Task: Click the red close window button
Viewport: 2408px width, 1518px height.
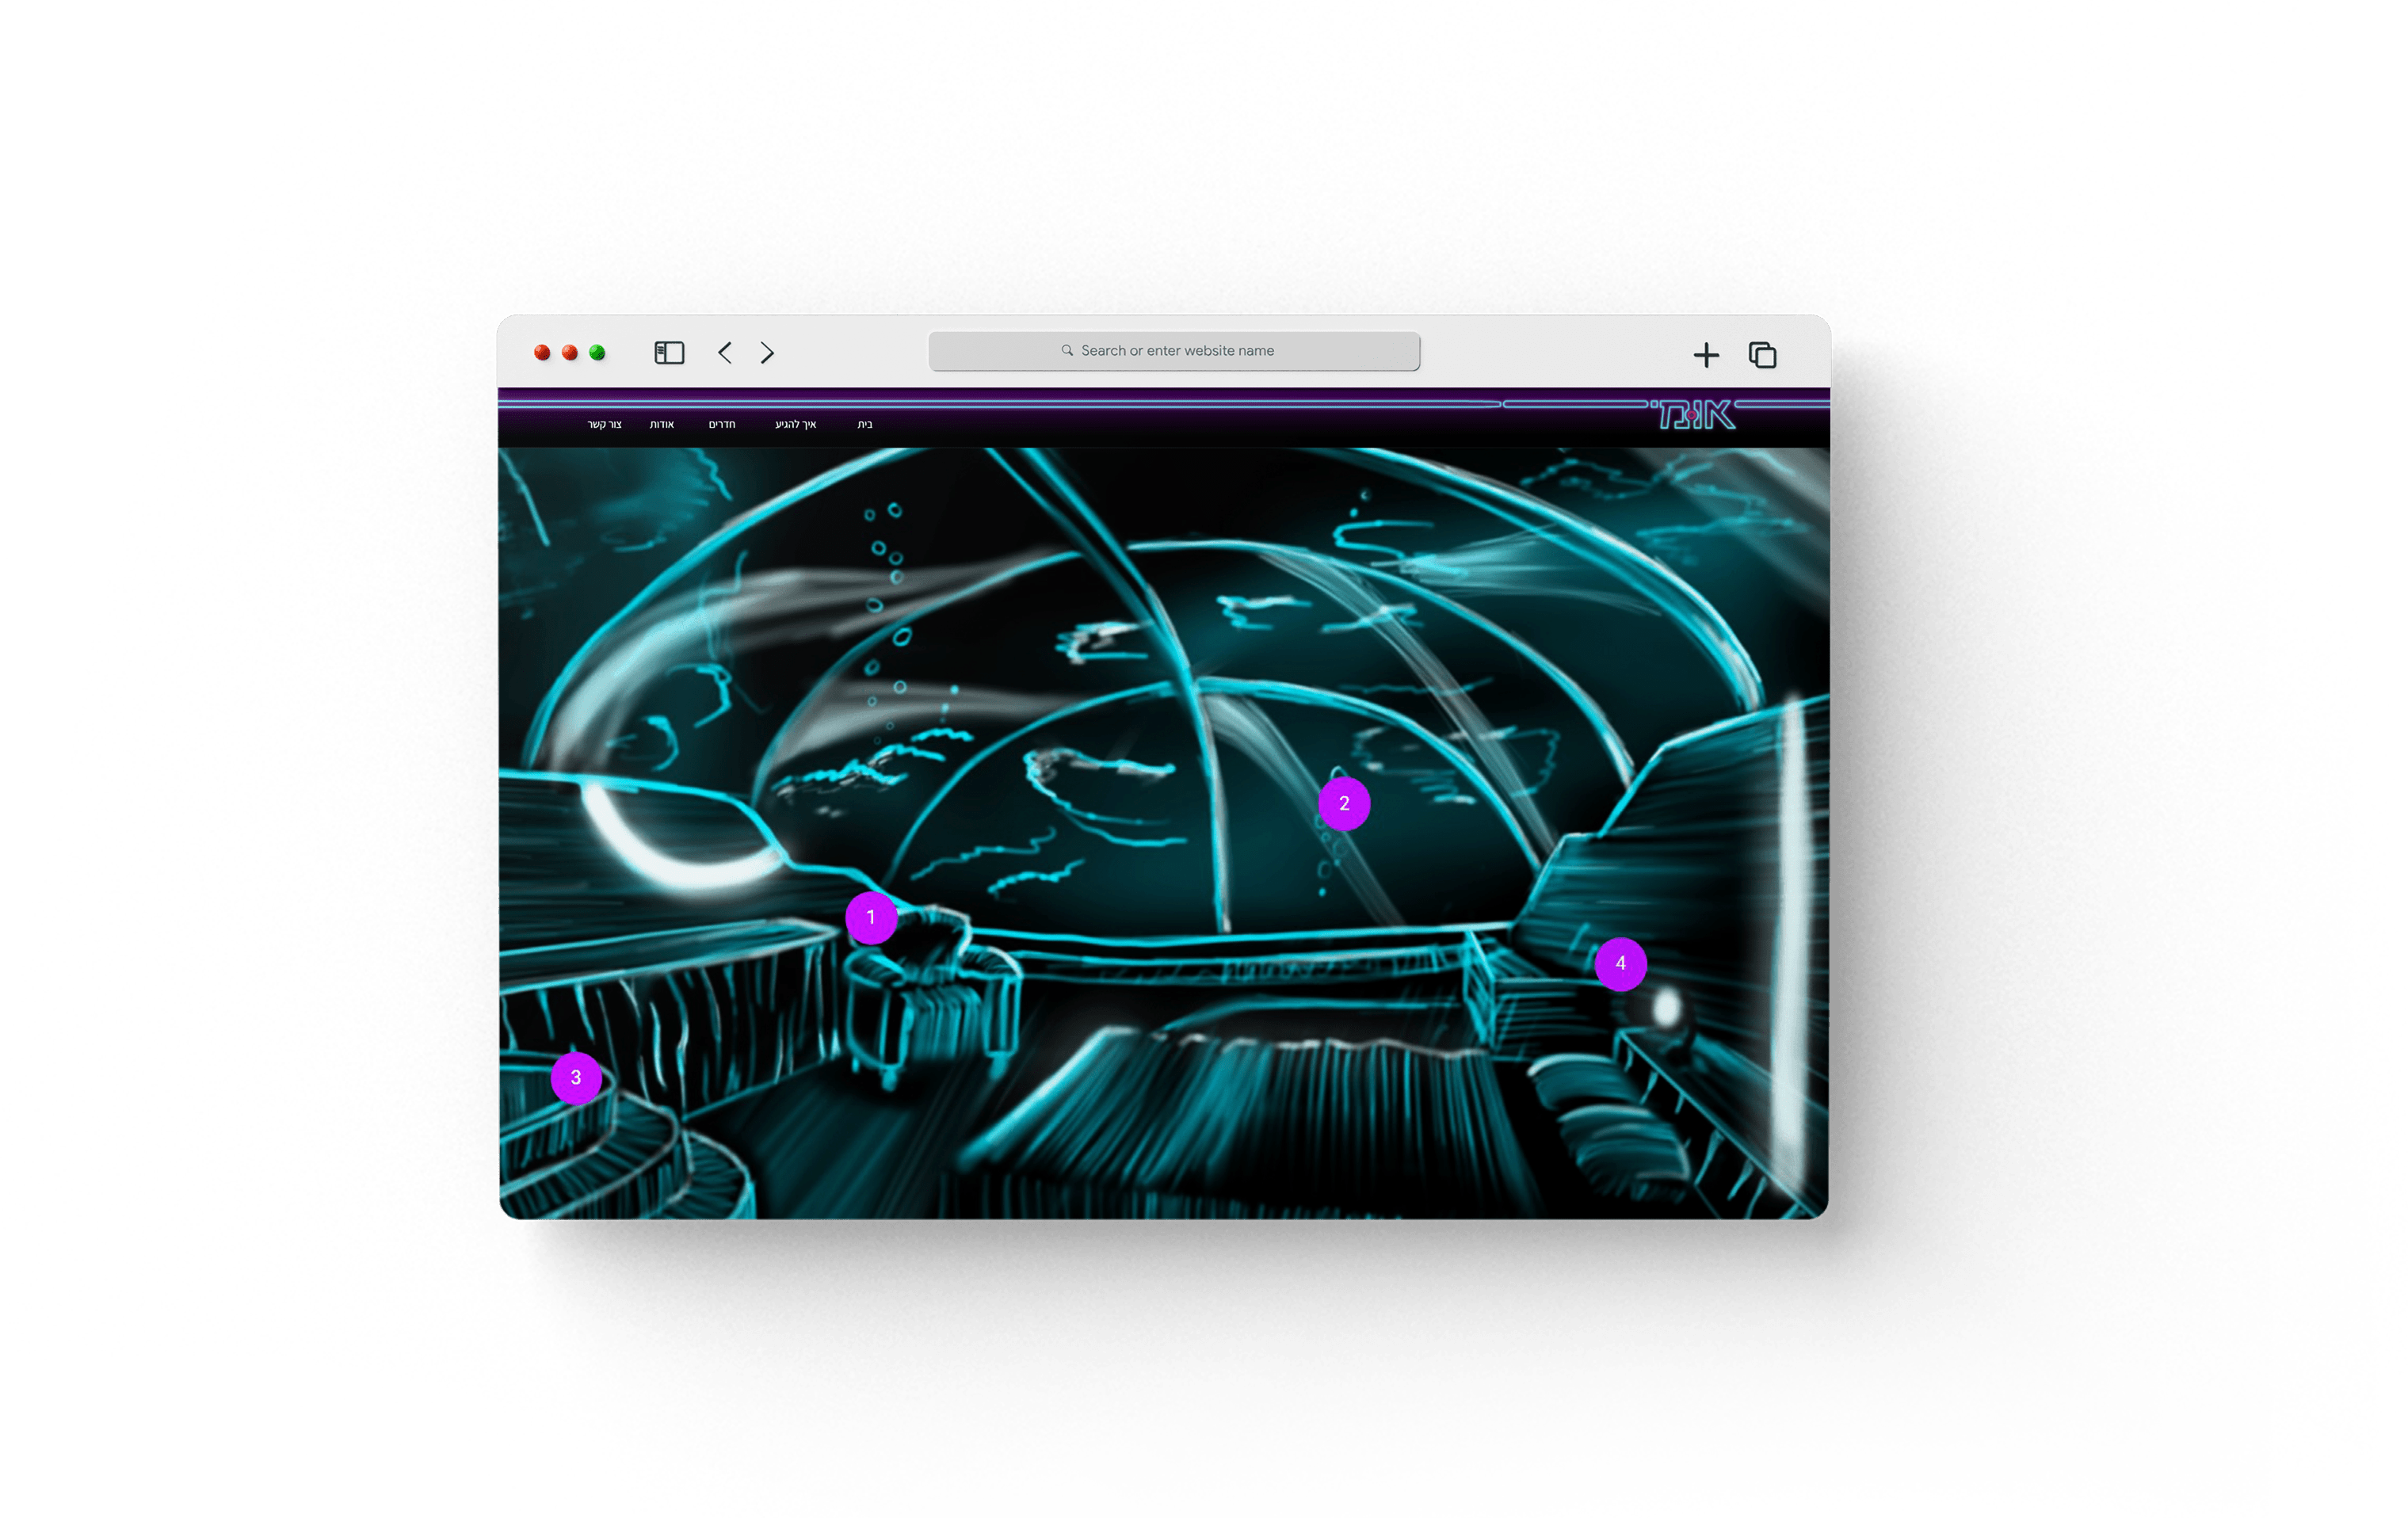Action: [x=542, y=353]
